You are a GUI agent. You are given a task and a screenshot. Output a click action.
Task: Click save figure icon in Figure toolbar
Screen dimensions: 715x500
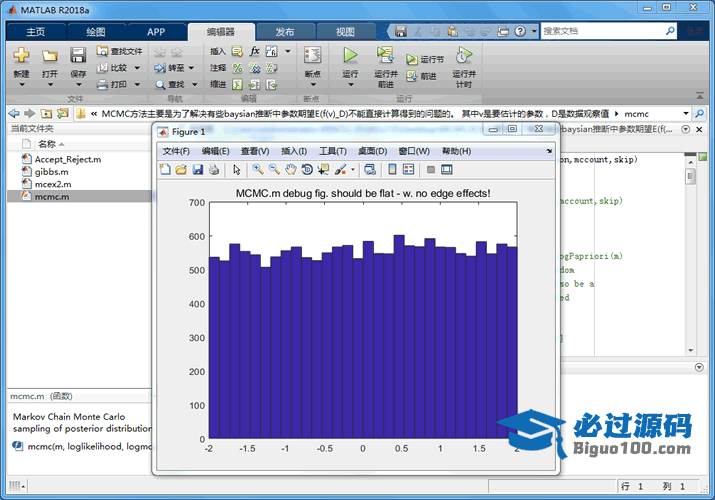(x=197, y=170)
